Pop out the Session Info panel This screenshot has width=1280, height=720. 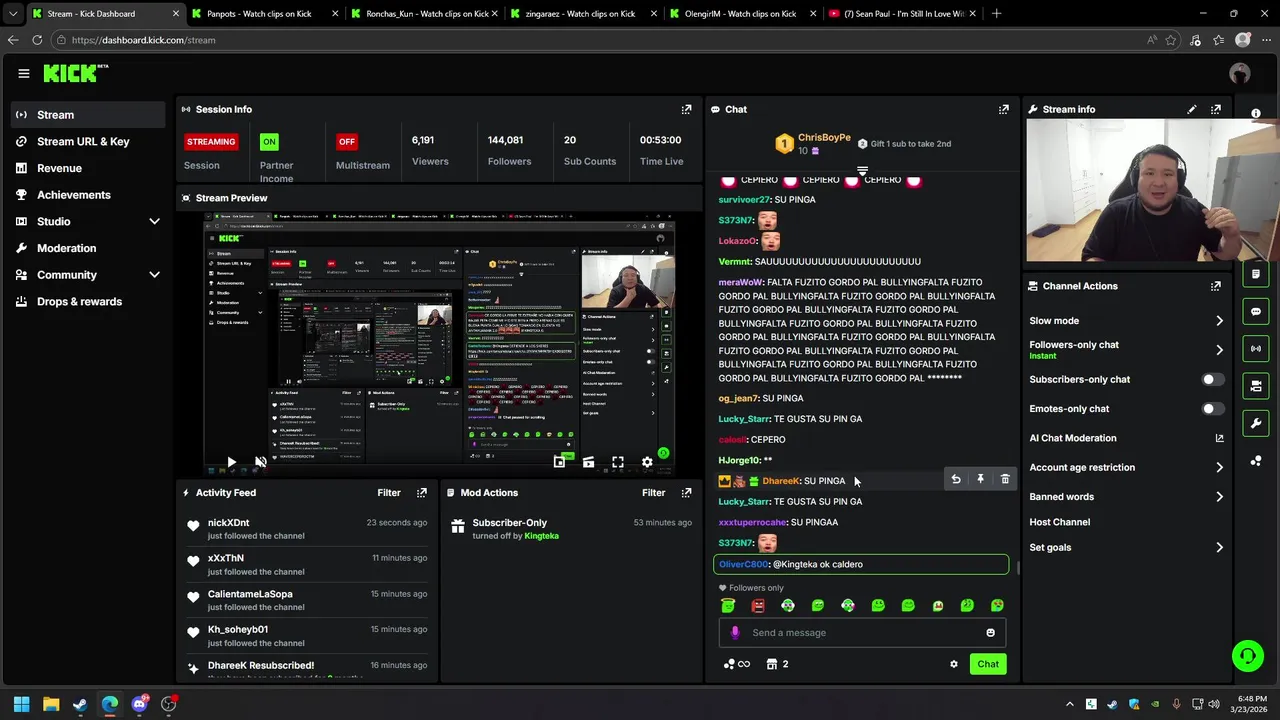[686, 109]
